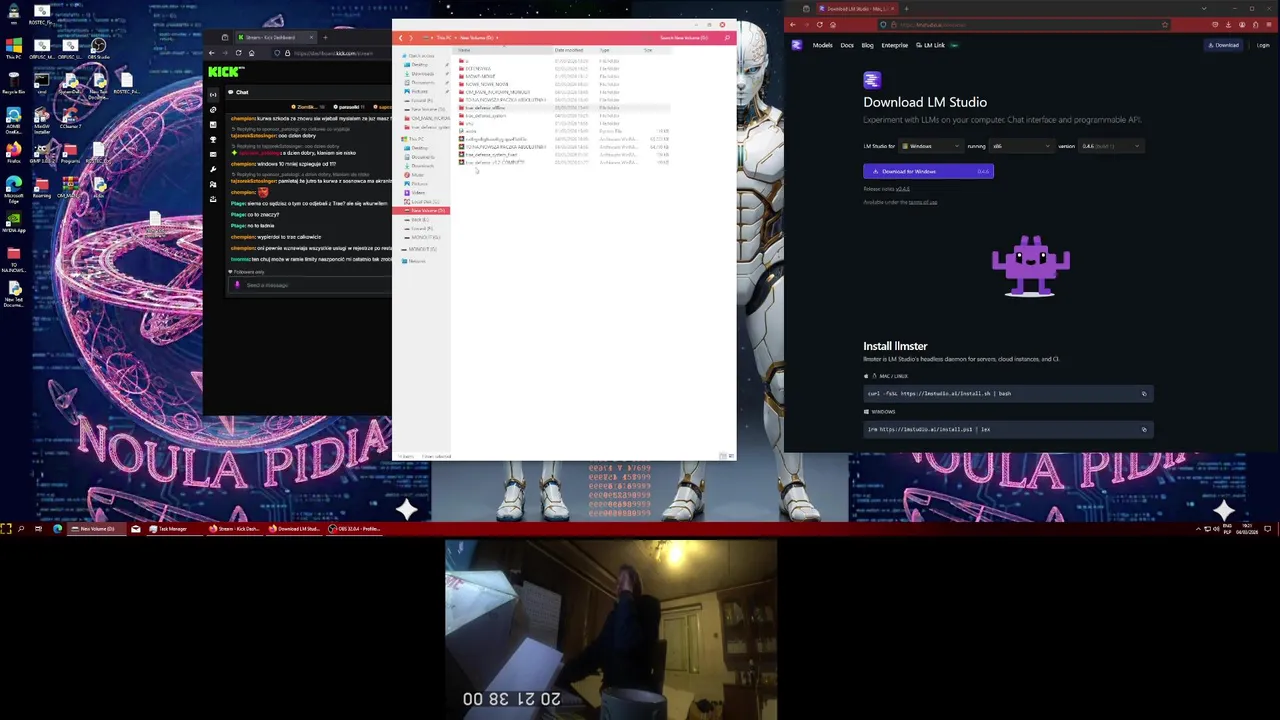Image resolution: width=1280 pixels, height=720 pixels.
Task: Focus the Send a message chat field
Action: coord(310,285)
